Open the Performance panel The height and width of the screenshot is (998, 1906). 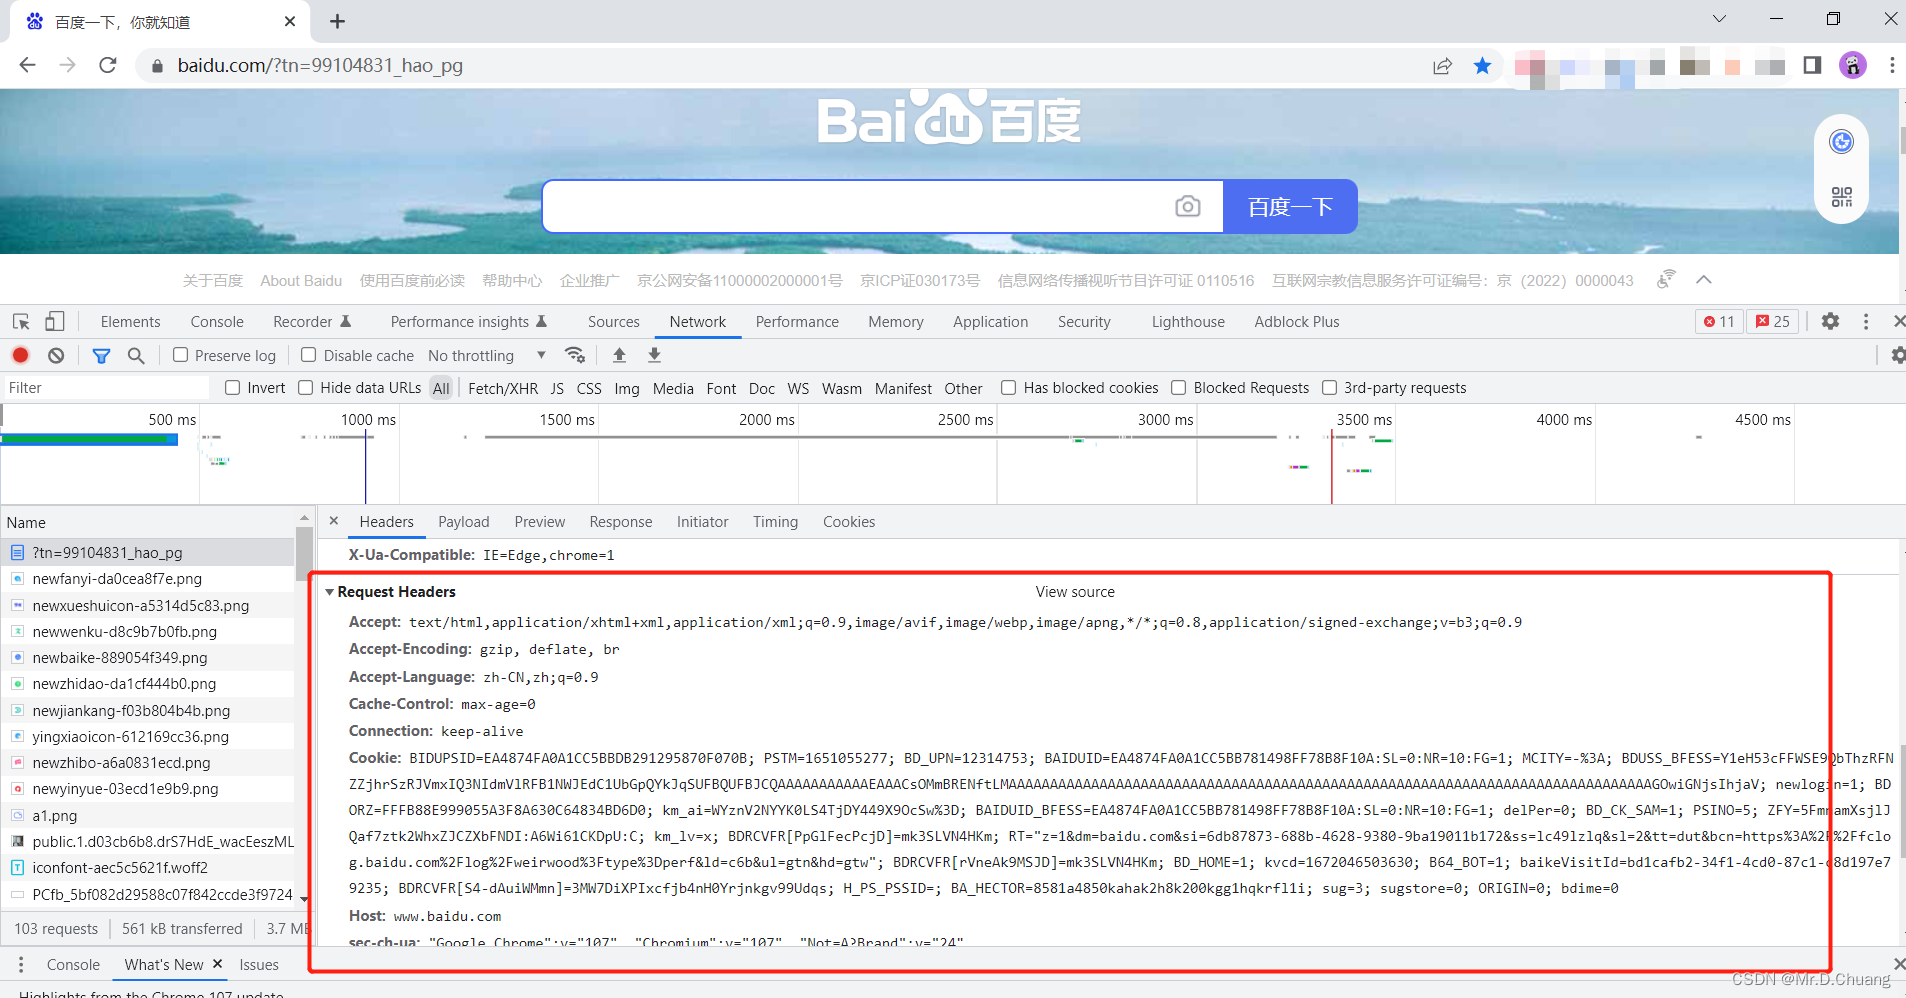click(797, 321)
